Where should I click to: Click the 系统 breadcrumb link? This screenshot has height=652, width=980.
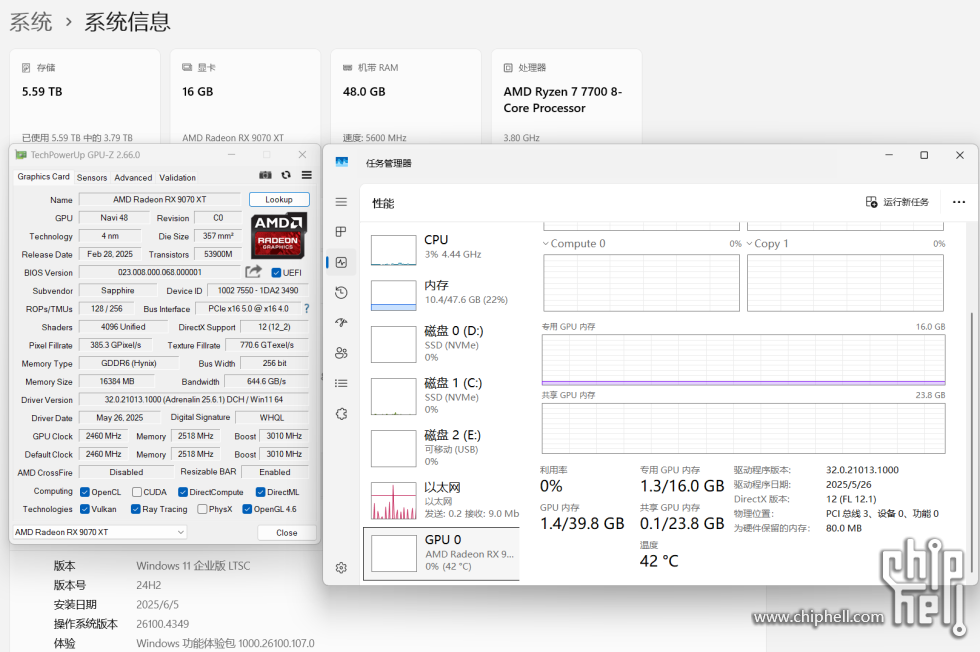(31, 22)
